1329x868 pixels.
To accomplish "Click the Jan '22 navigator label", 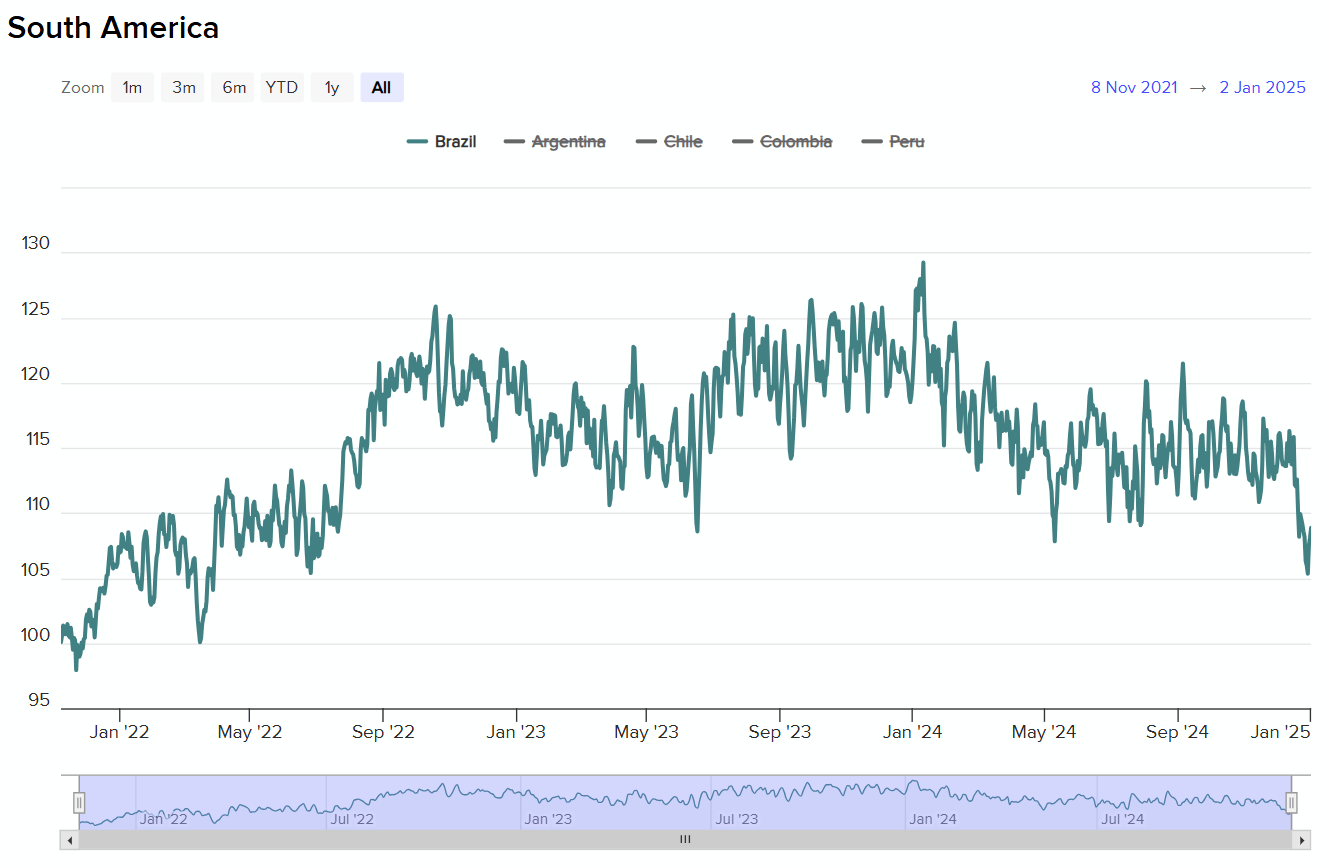I will pyautogui.click(x=163, y=819).
